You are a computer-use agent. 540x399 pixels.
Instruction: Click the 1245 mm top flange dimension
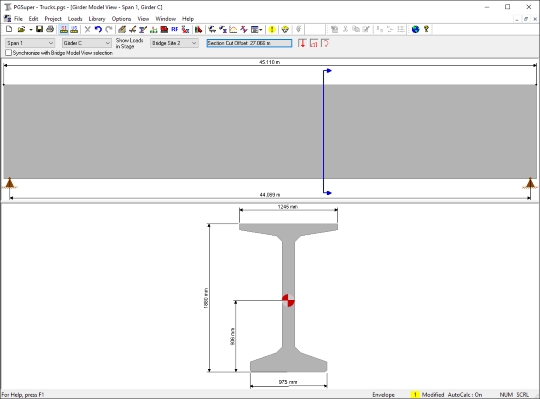pos(288,207)
